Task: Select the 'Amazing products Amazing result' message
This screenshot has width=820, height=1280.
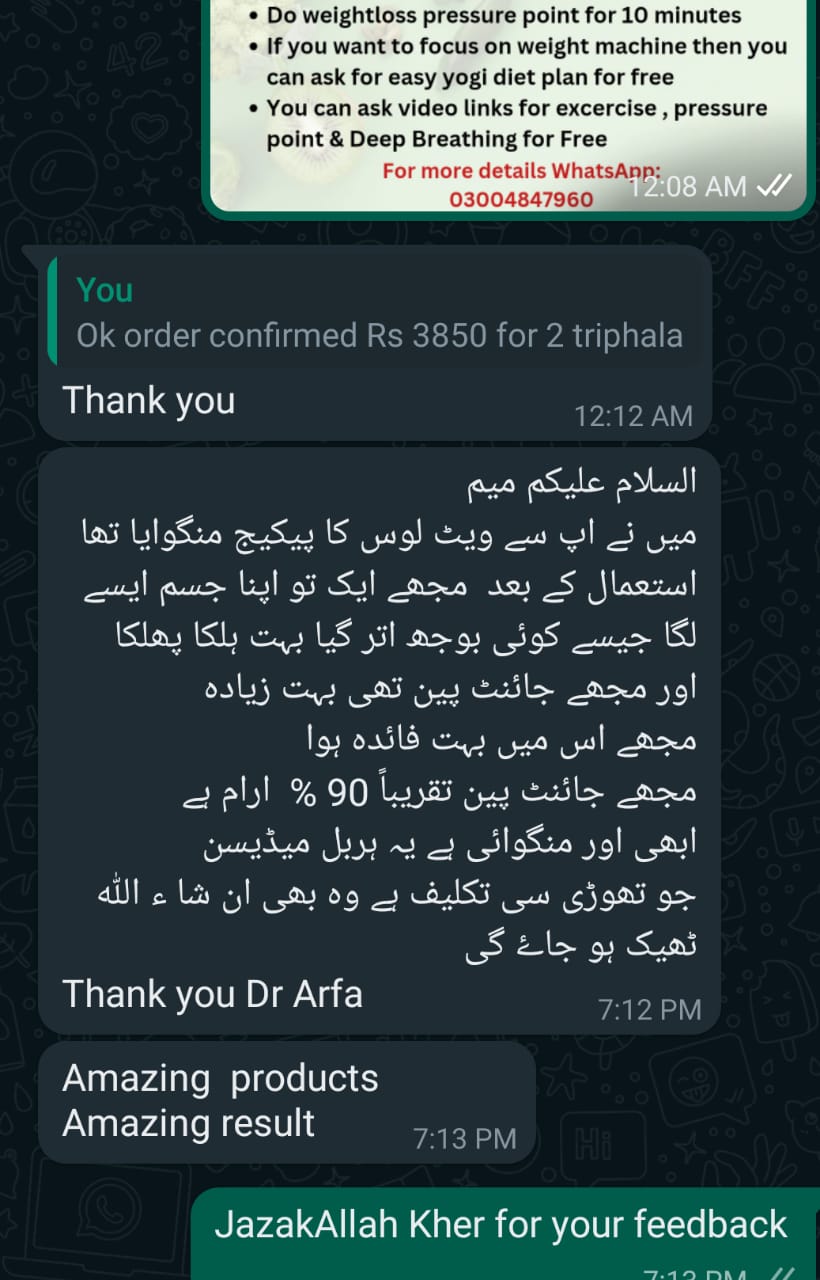Action: coord(286,1102)
